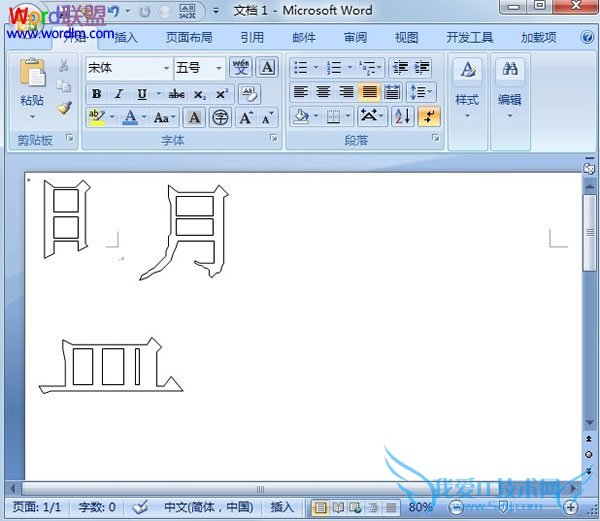The width and height of the screenshot is (600, 521).
Task: Open the bullets list dropdown arrow
Action: pos(316,68)
